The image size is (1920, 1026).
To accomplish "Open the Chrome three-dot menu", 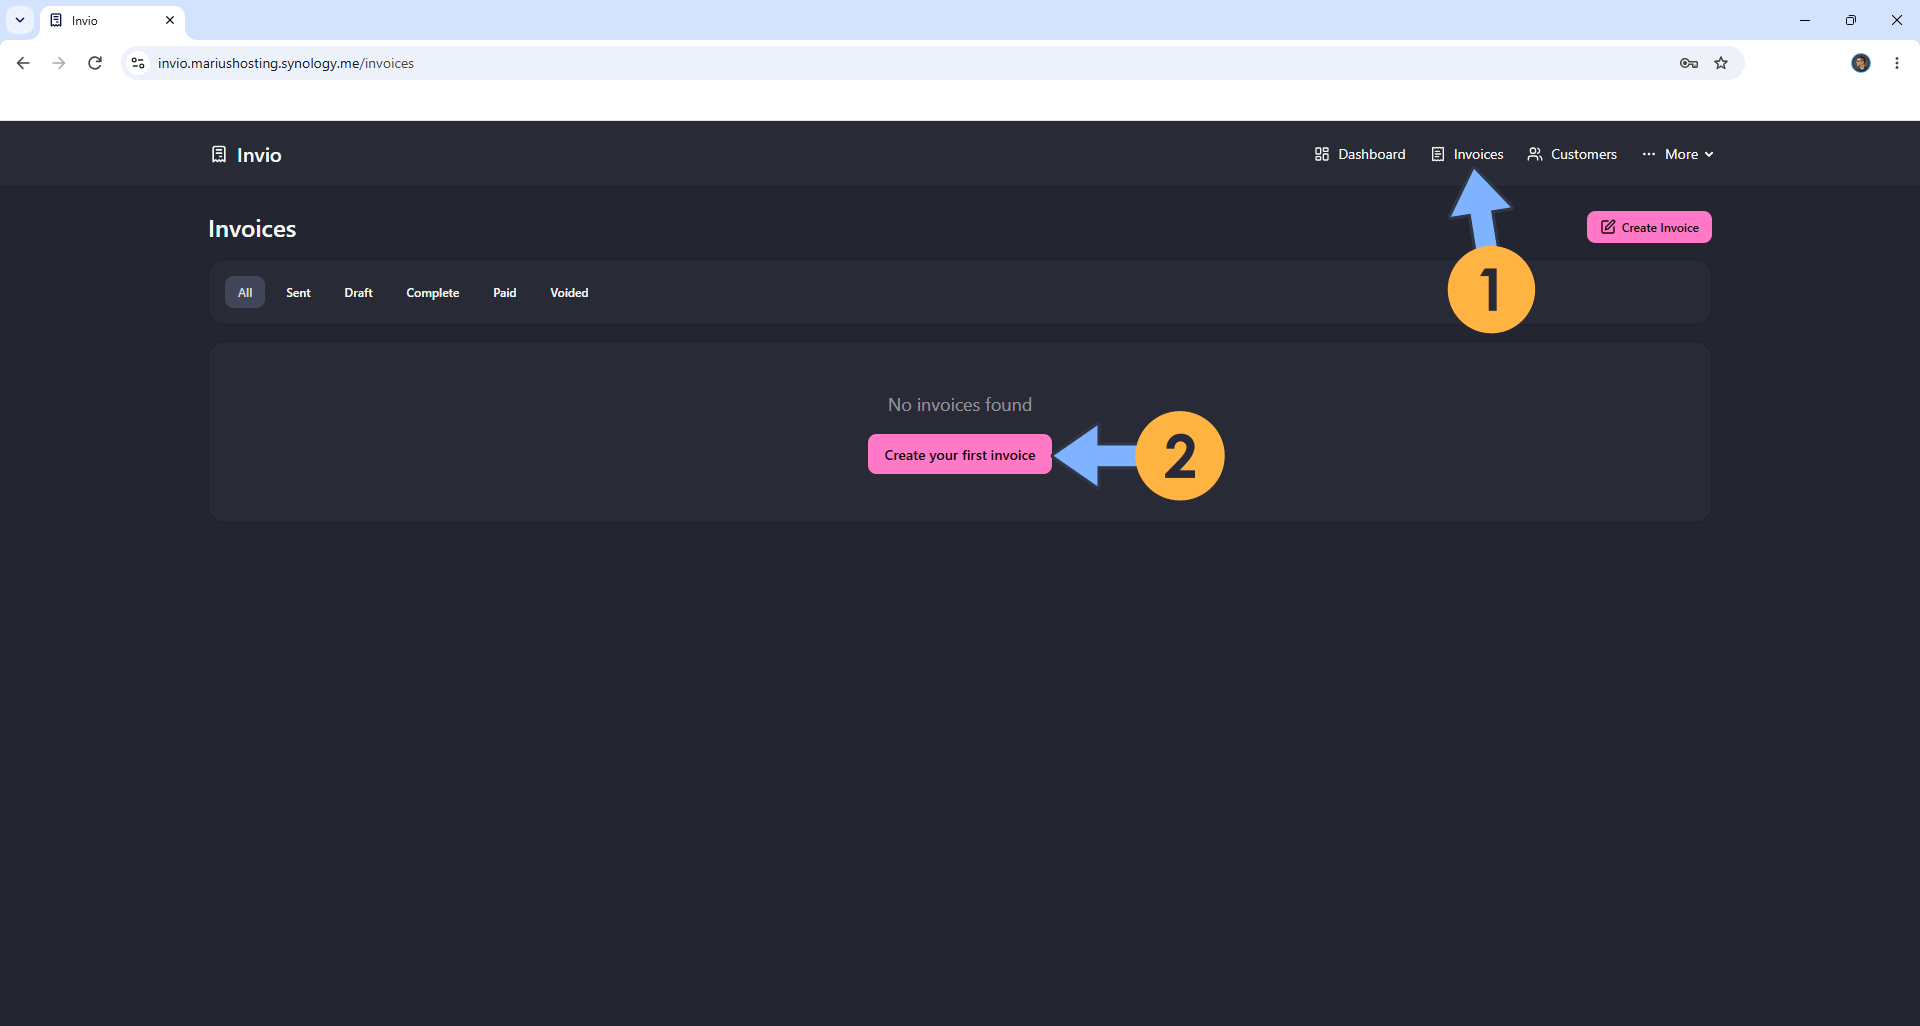I will click(1897, 63).
